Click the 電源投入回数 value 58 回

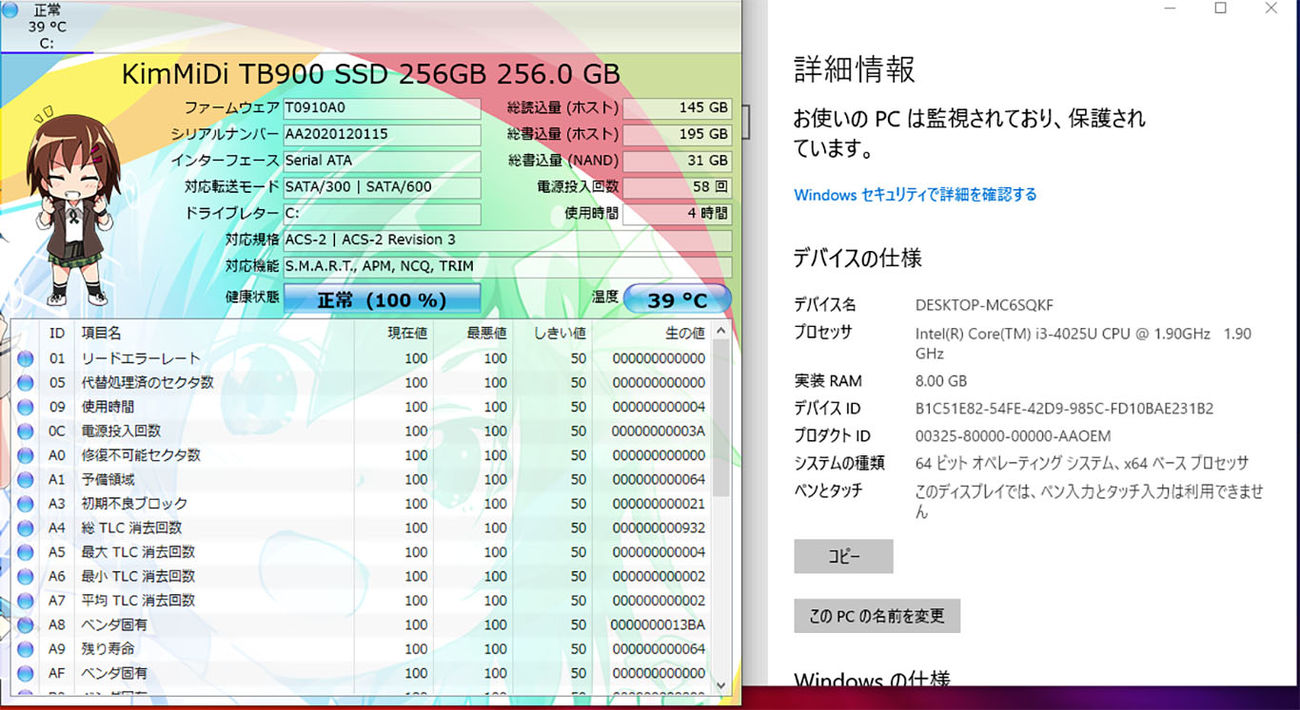(677, 187)
